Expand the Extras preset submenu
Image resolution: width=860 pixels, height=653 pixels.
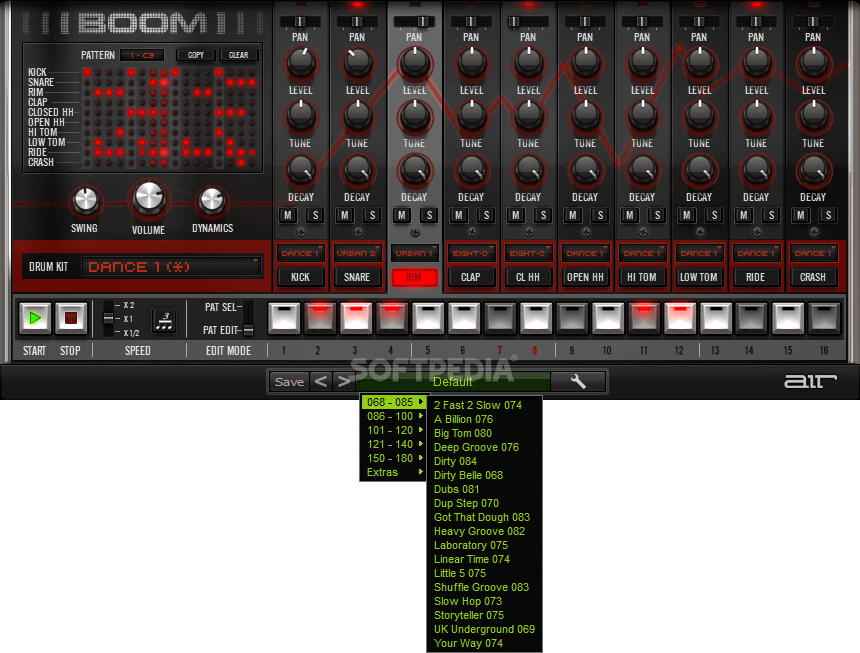coord(393,472)
